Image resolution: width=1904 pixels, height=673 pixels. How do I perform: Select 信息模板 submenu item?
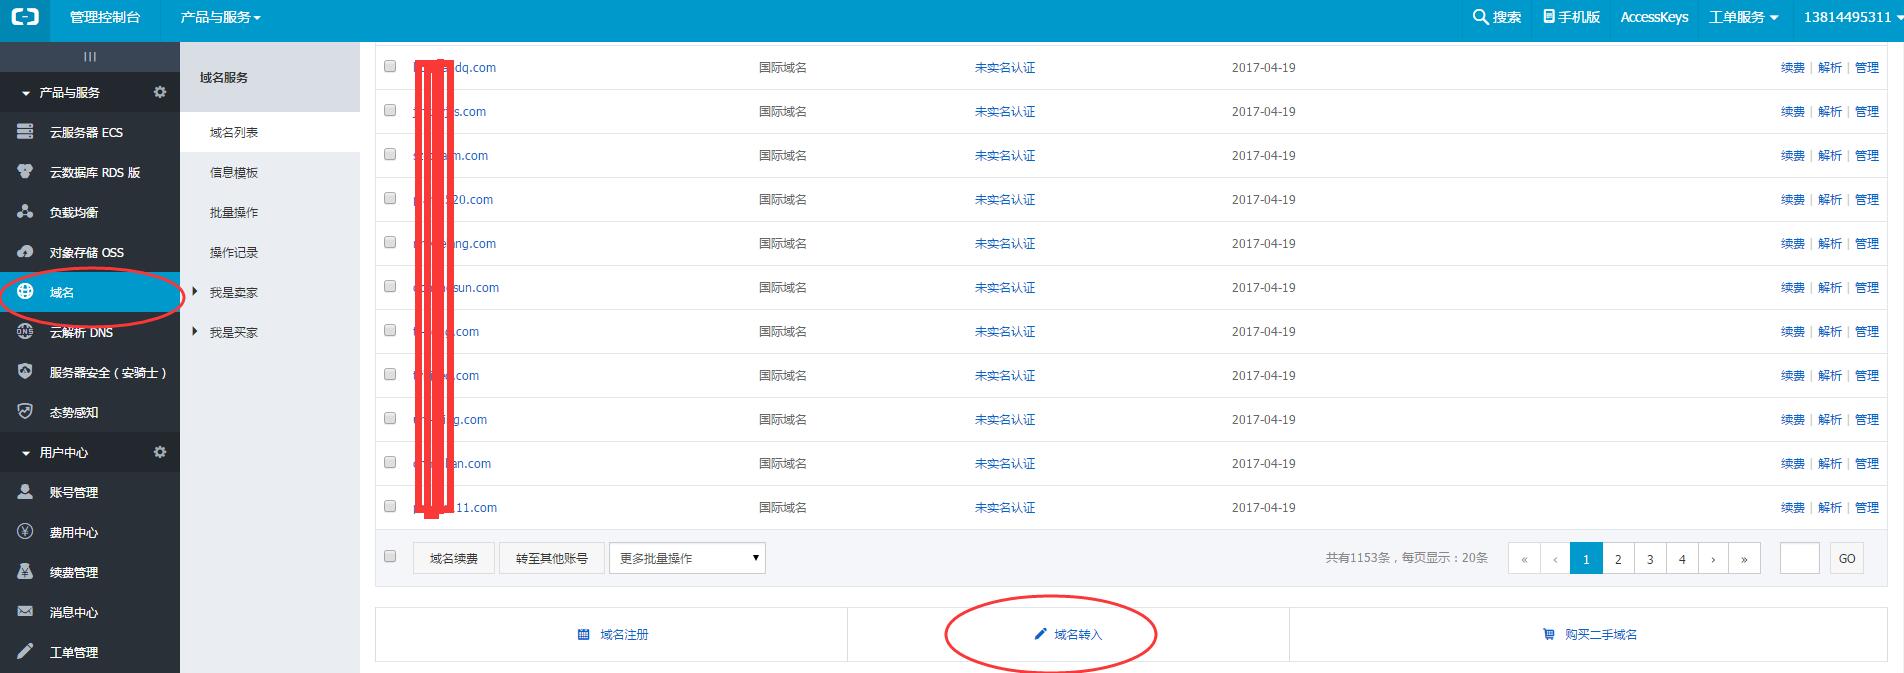[270, 172]
